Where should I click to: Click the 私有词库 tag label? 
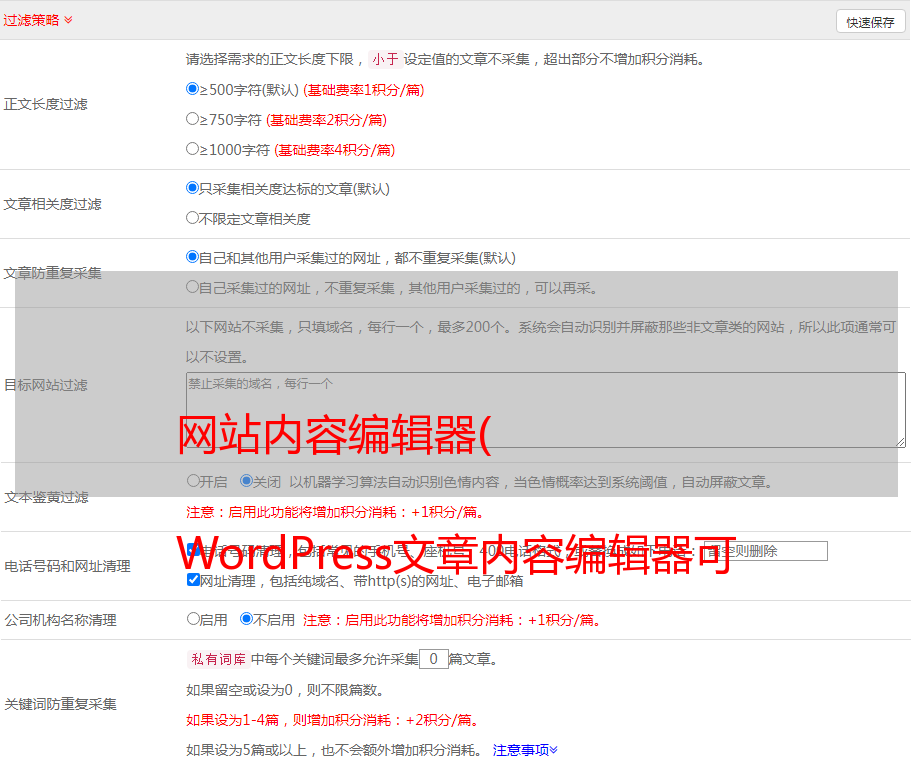[x=219, y=659]
